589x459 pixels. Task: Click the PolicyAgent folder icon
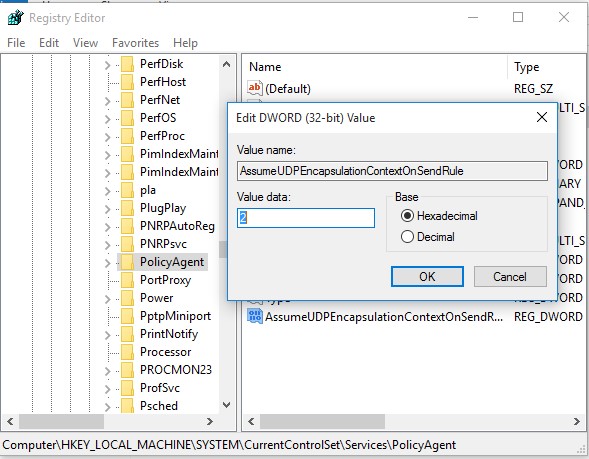[x=127, y=262]
